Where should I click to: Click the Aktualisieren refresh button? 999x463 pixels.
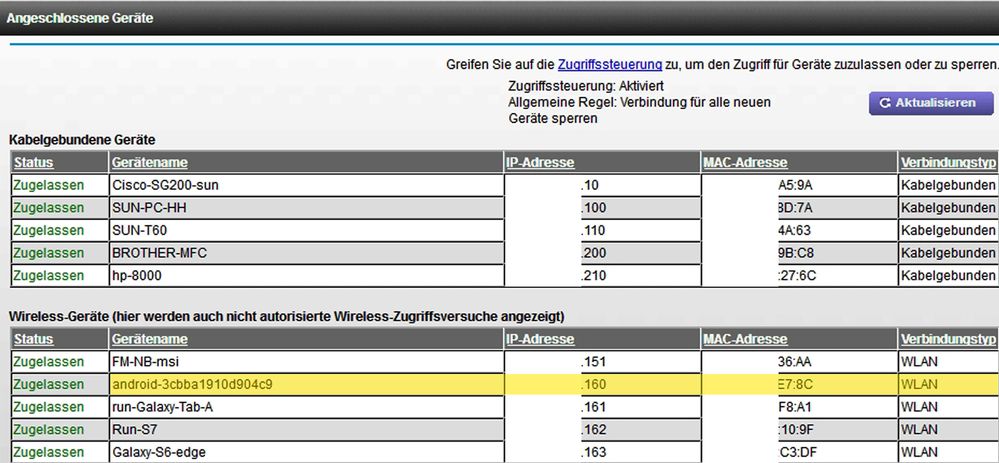click(931, 103)
